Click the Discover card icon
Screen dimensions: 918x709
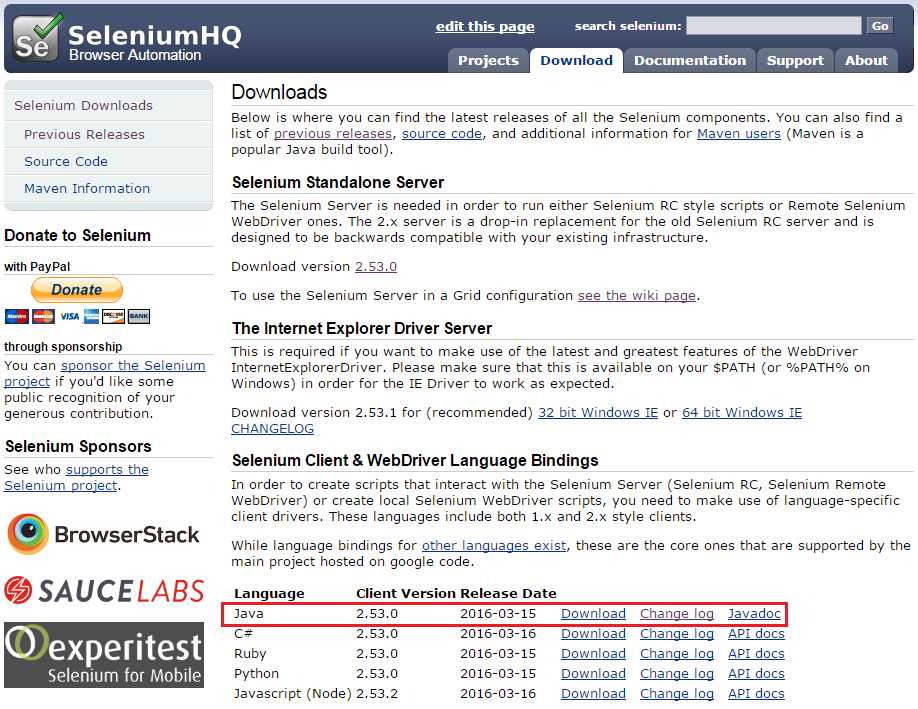[x=113, y=317]
